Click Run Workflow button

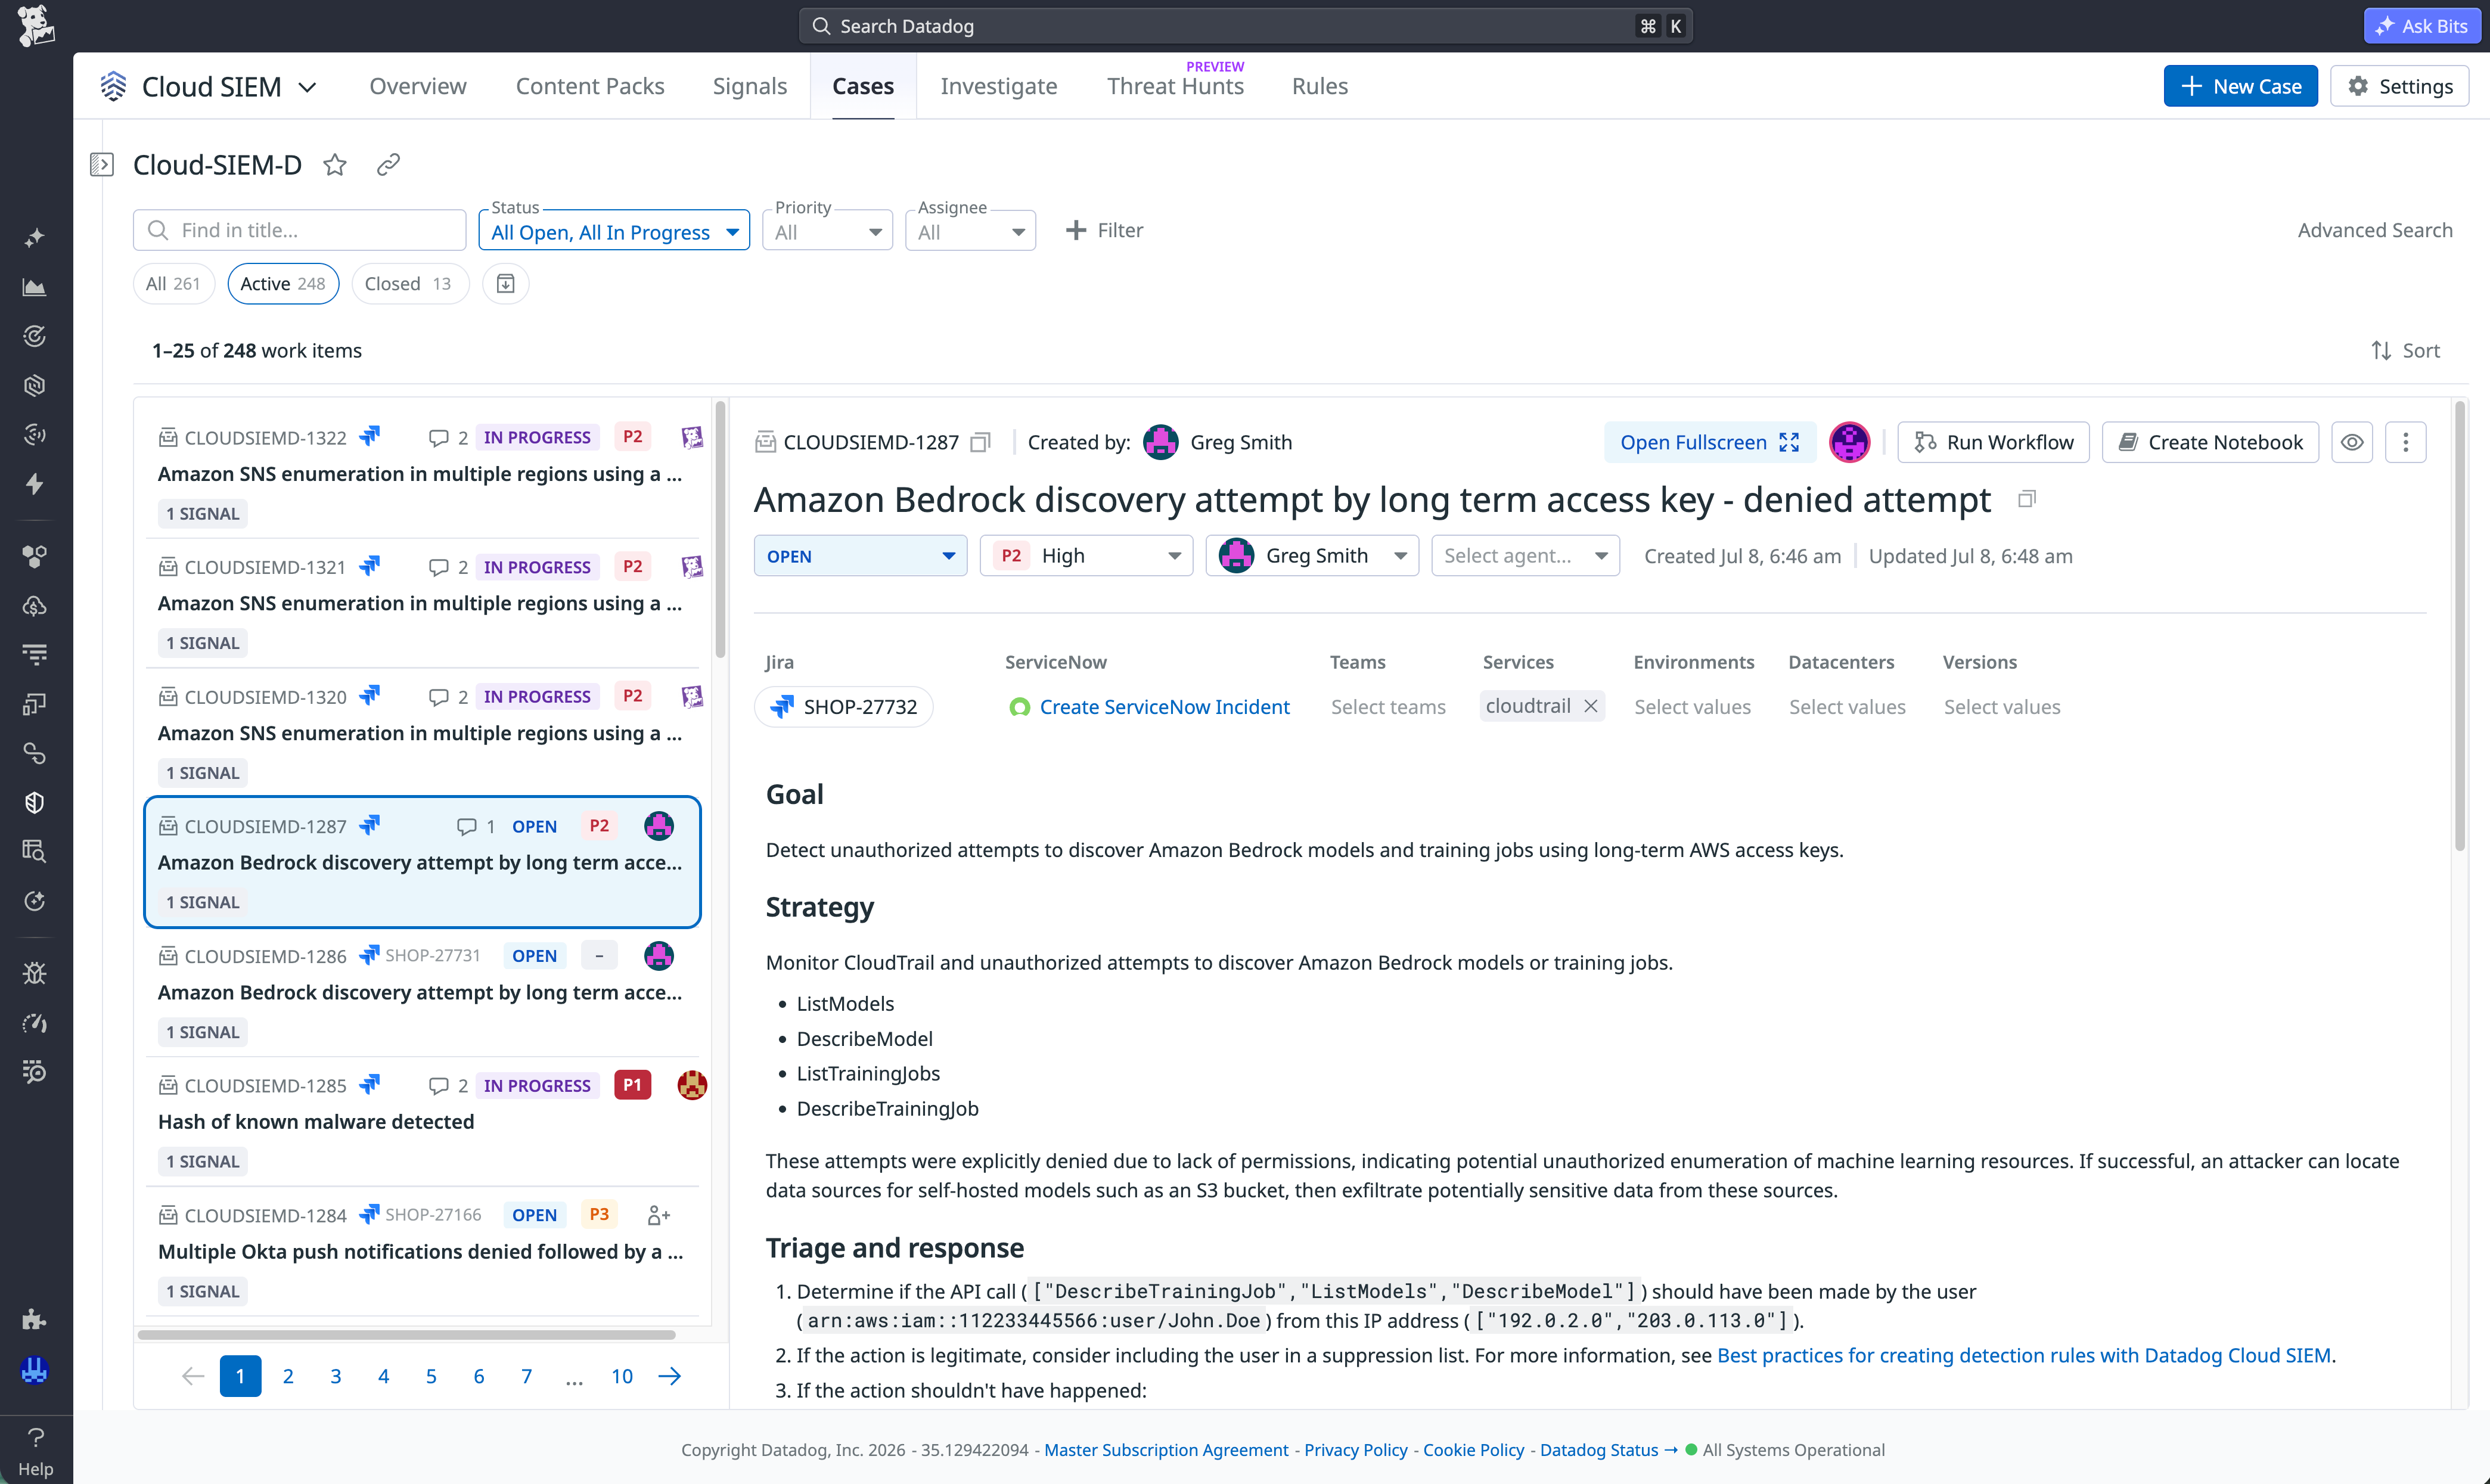1993,442
